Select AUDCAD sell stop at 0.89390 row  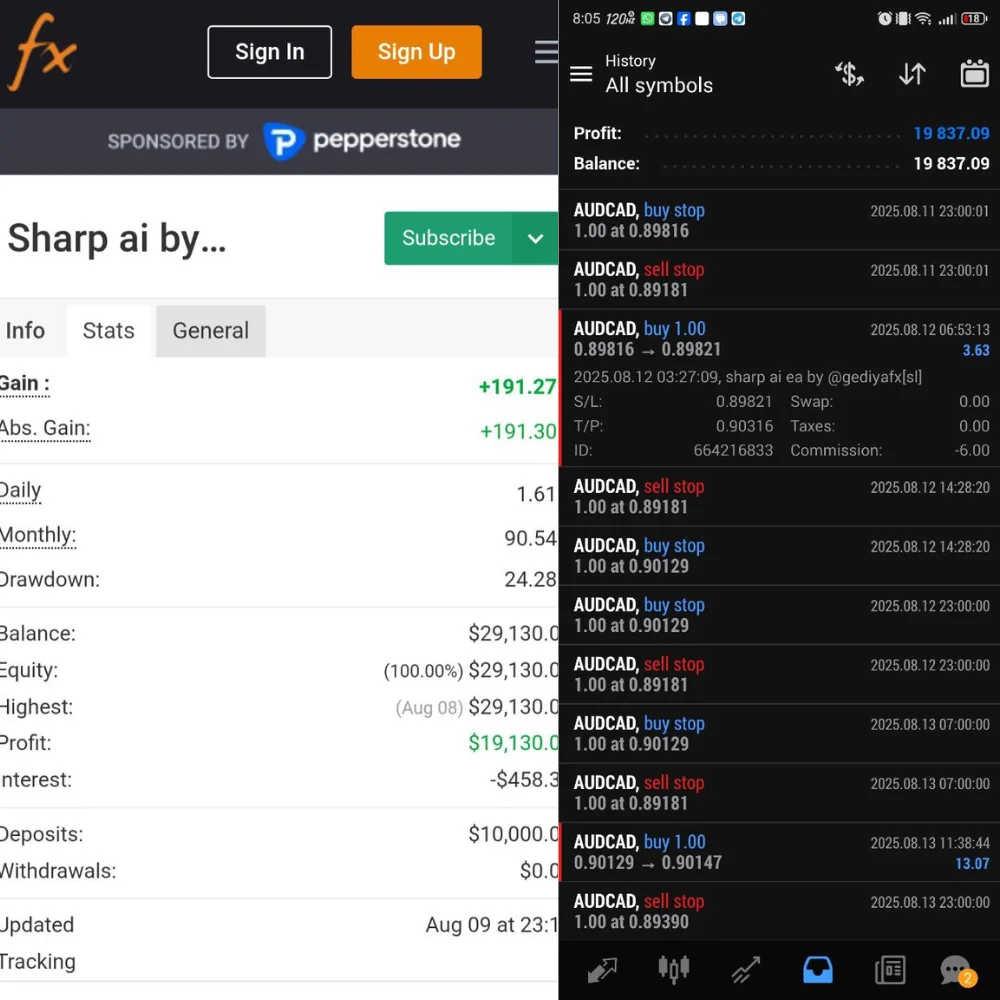click(781, 911)
